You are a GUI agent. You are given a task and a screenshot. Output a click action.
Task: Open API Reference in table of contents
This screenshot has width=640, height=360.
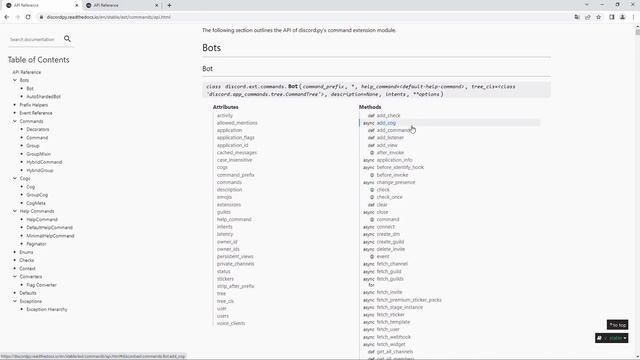point(27,72)
